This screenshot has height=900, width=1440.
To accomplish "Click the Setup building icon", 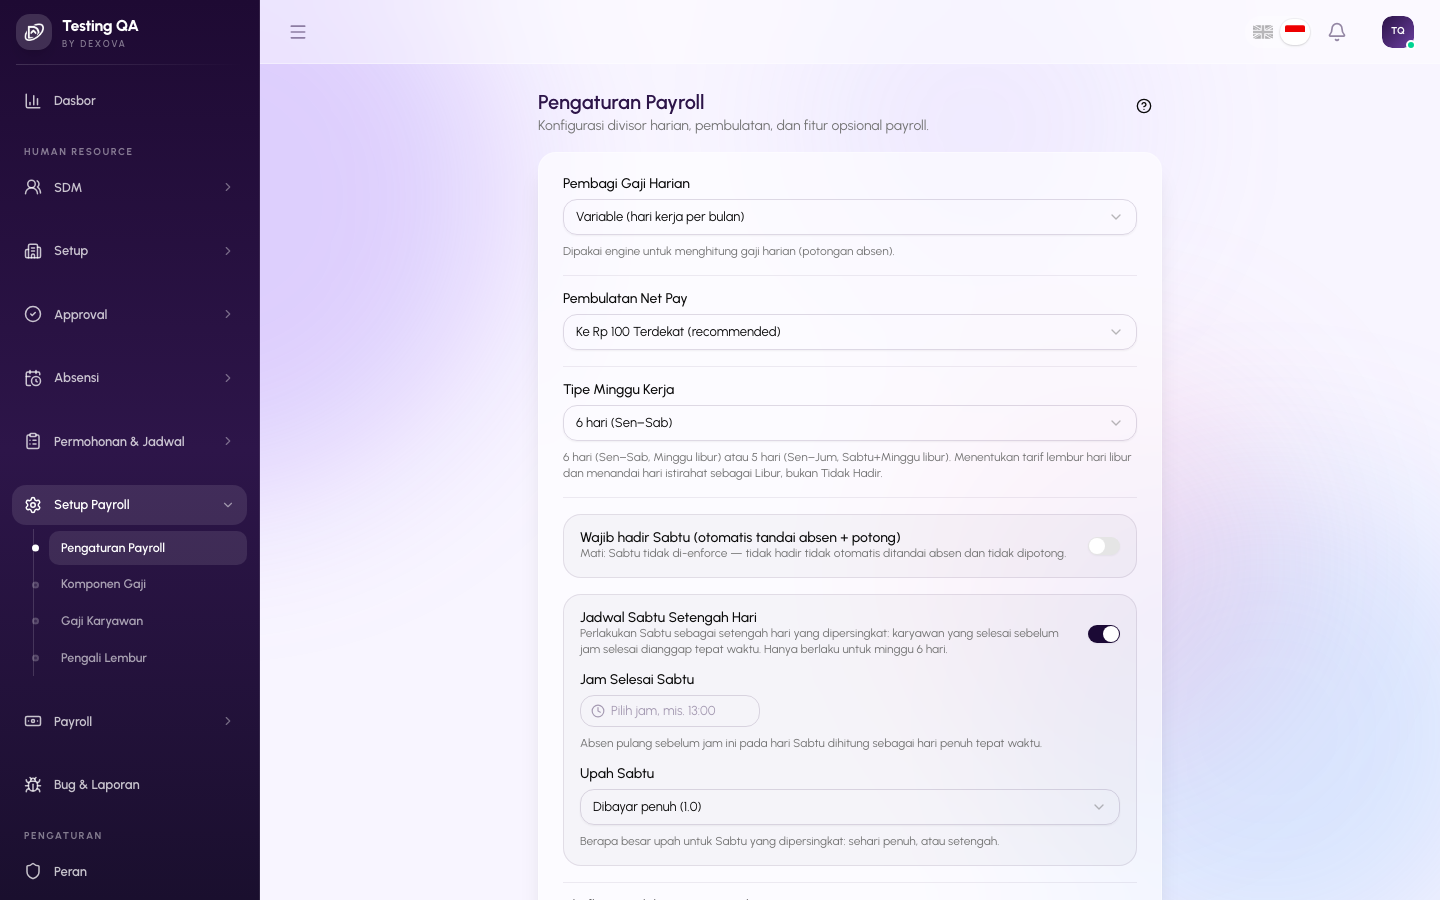I will click(x=33, y=251).
